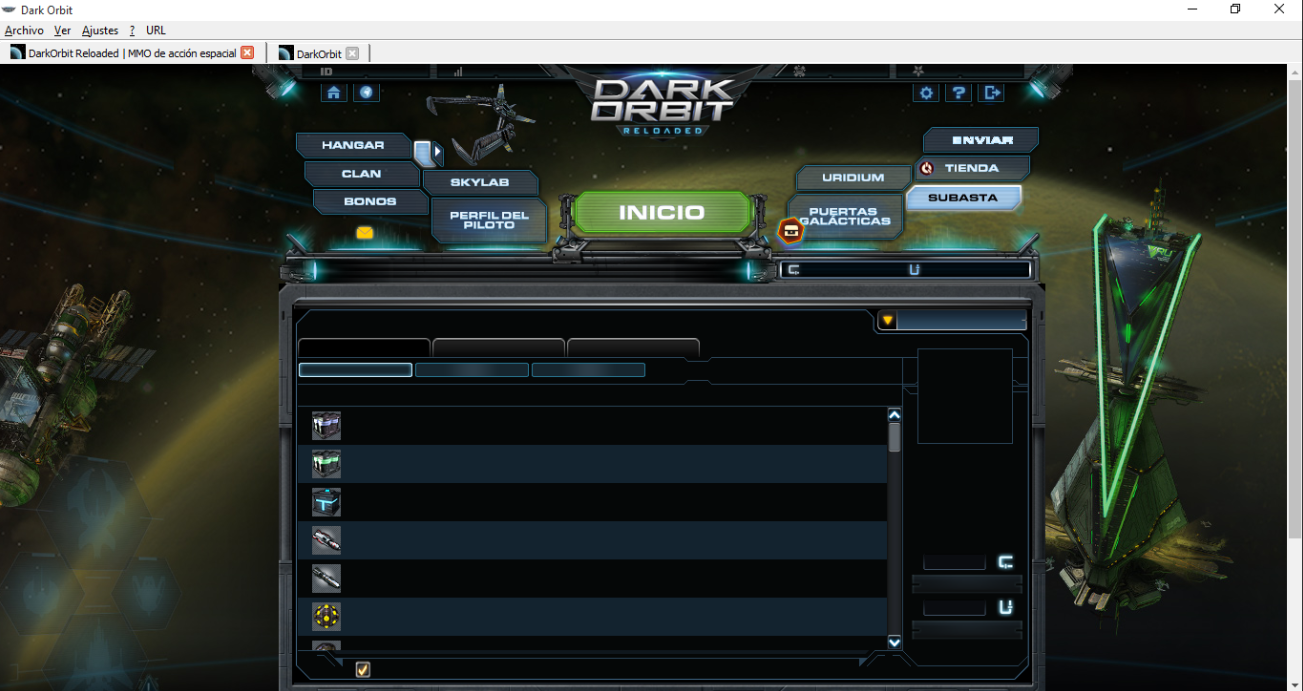The width and height of the screenshot is (1303, 691).
Task: Open the settings gear icon
Action: [x=927, y=93]
